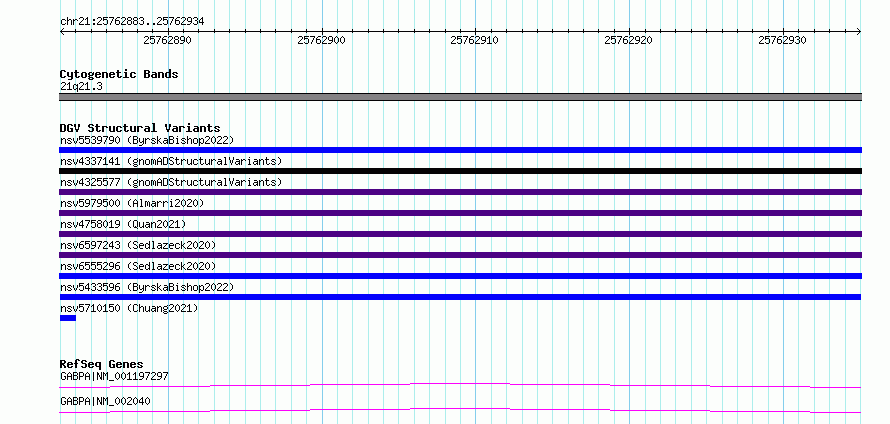Click ruler position 25762890
The width and height of the screenshot is (890, 424).
(x=167, y=40)
